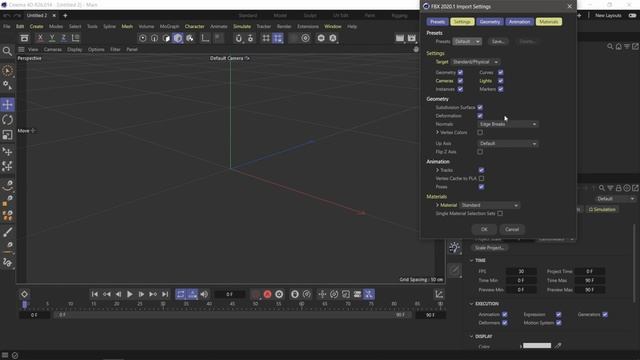Switch to the Animation tab in dialog

pyautogui.click(x=519, y=22)
